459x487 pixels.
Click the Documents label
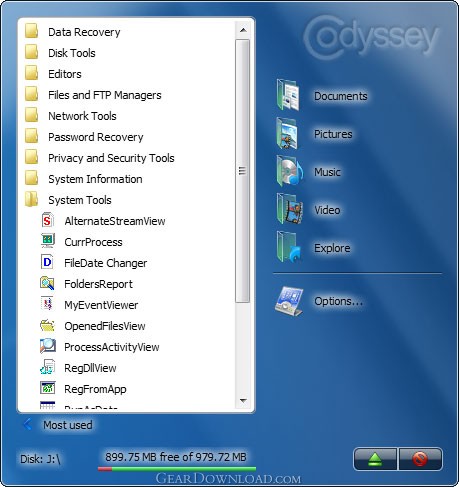click(341, 96)
